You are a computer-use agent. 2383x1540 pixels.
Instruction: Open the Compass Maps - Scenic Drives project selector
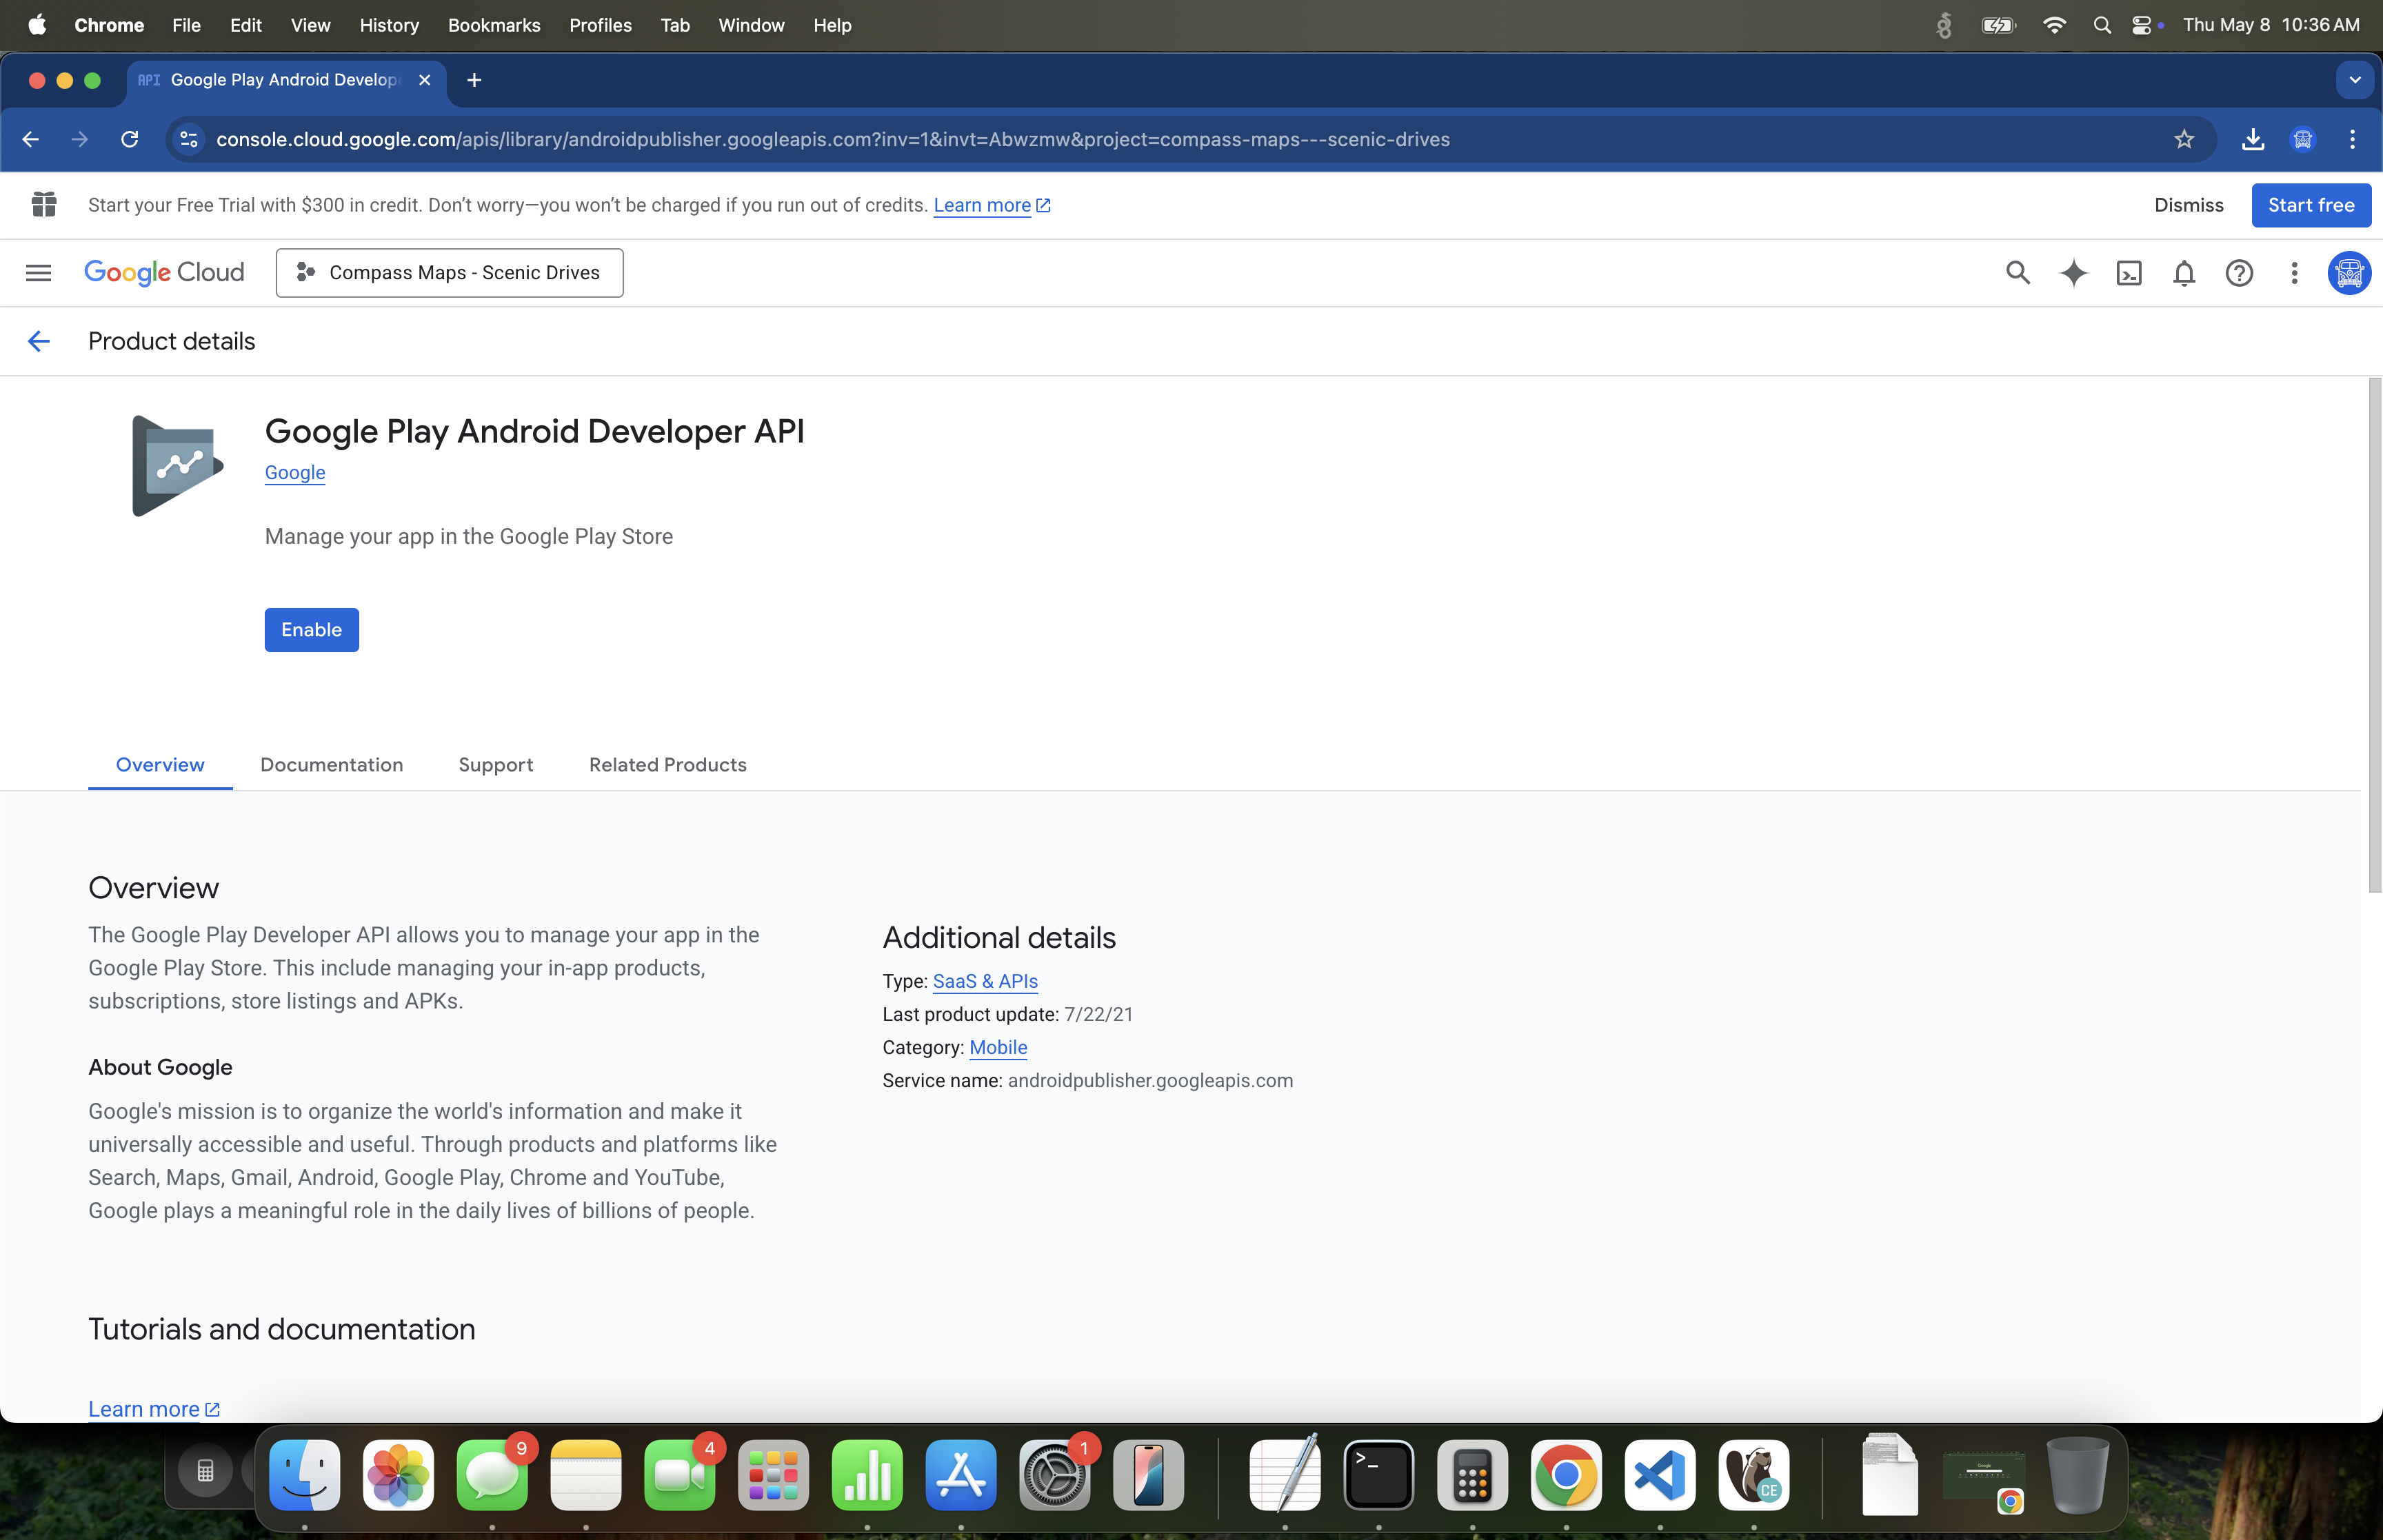click(449, 272)
